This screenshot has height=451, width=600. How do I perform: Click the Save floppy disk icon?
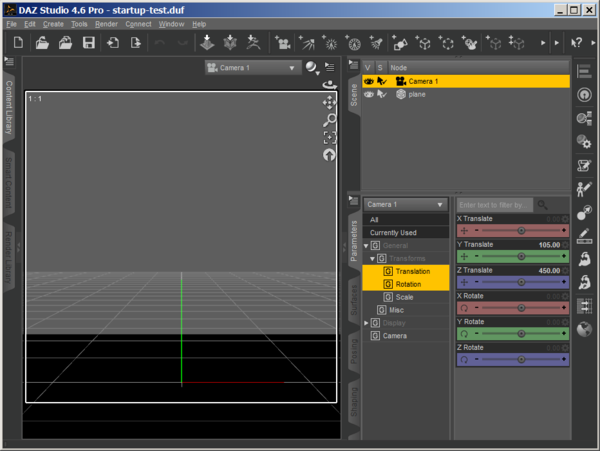coord(89,43)
